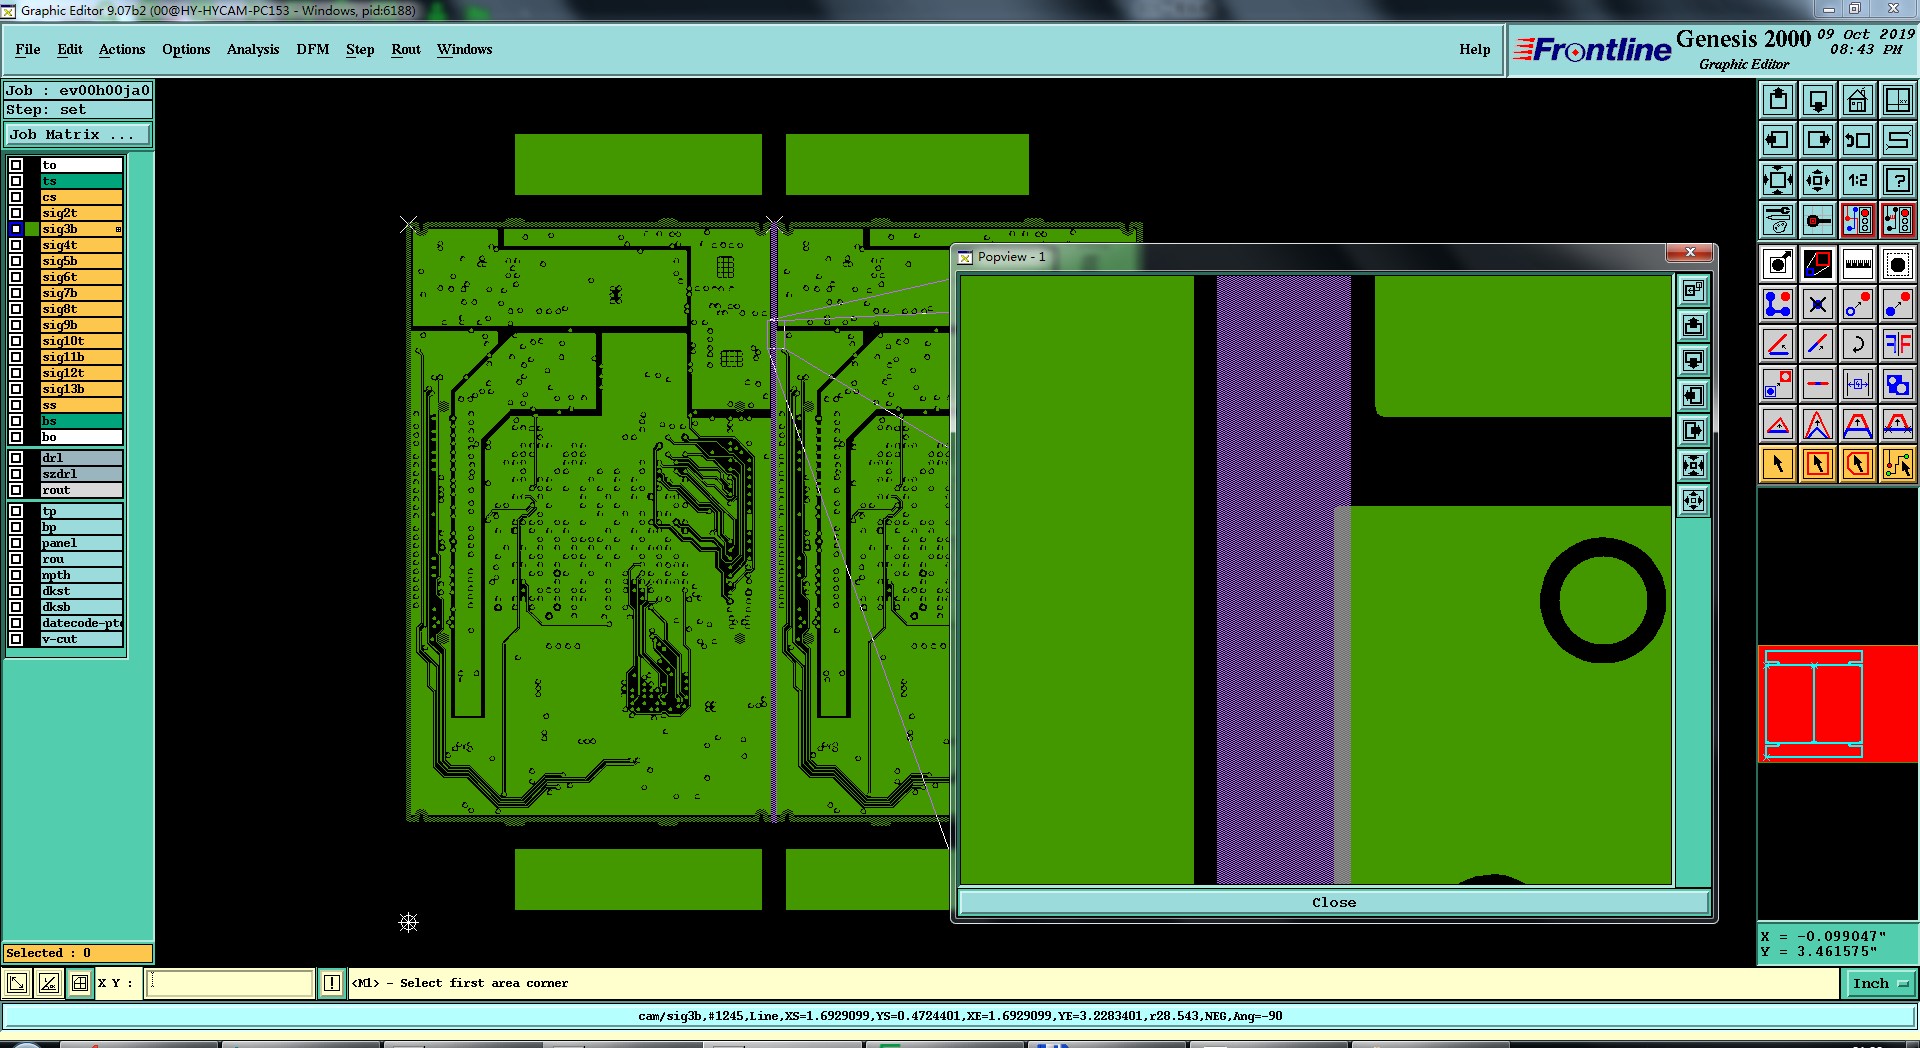The width and height of the screenshot is (1920, 1048).
Task: Open the Edit menu
Action: [70, 49]
